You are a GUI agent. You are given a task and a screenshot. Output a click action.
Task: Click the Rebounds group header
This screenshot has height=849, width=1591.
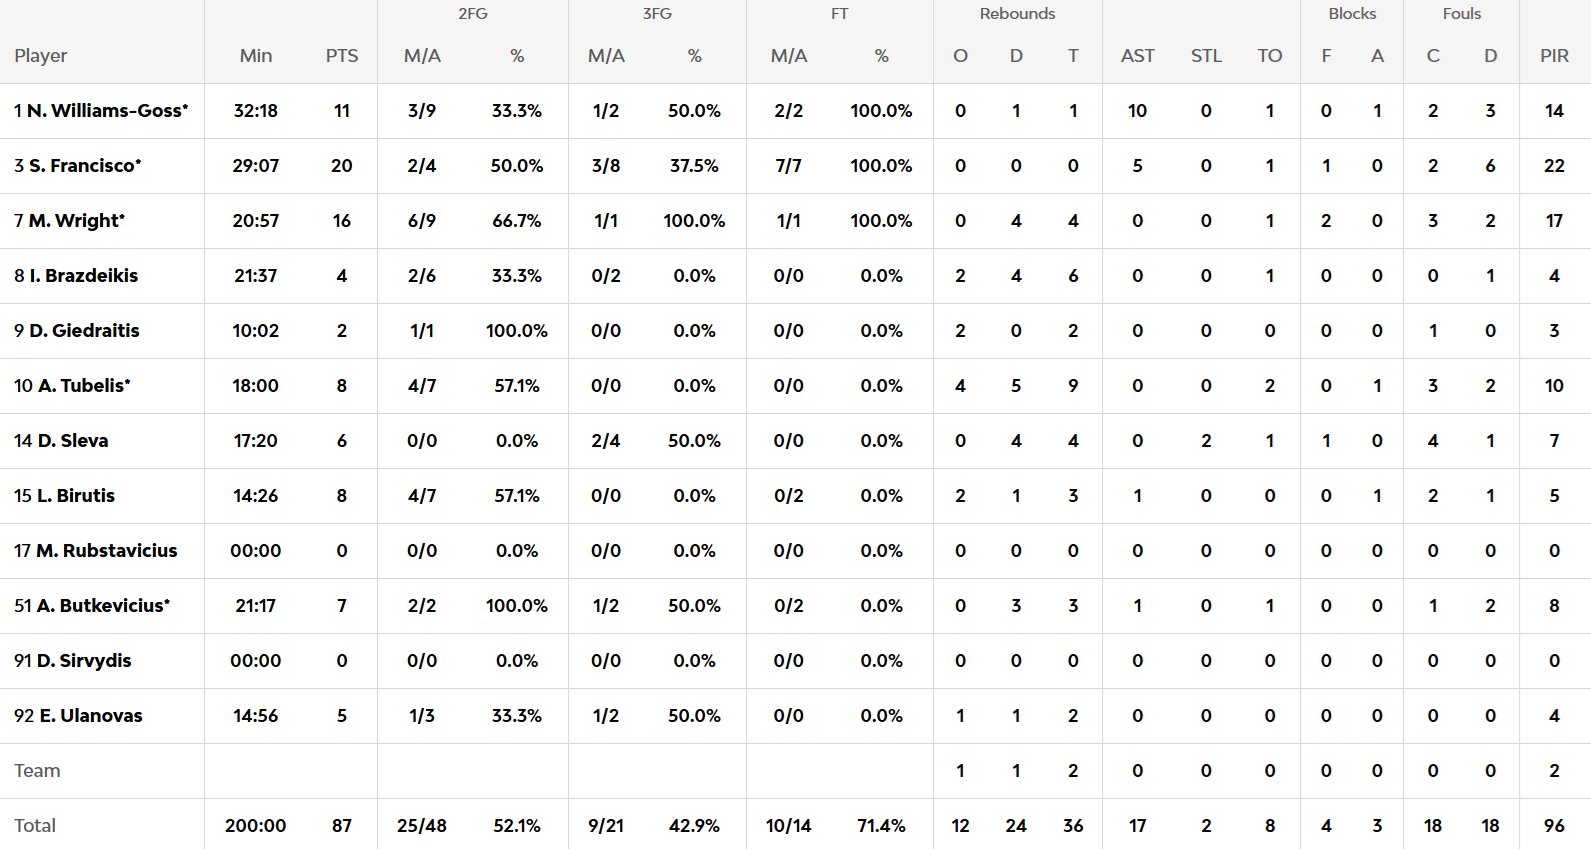click(1017, 14)
